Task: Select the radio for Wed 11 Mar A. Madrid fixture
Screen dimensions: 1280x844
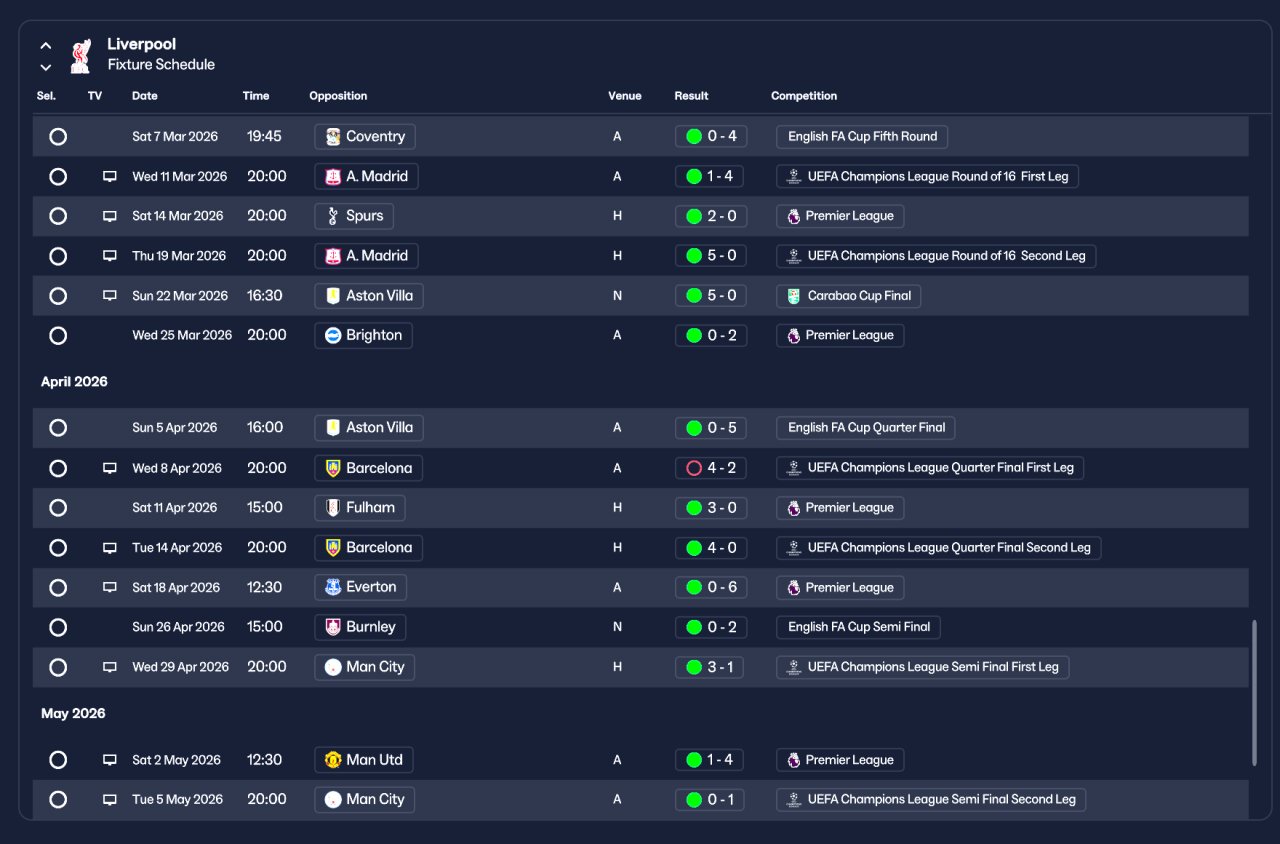Action: point(58,176)
